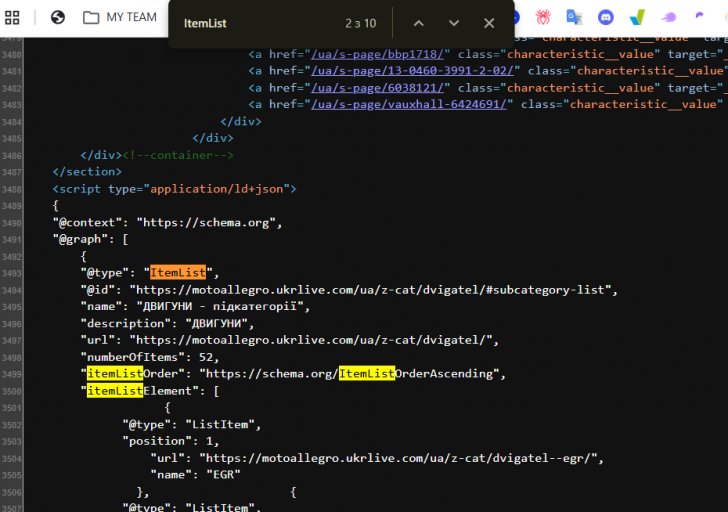
Task: Open the small purple arc extension icon
Action: 699,16
